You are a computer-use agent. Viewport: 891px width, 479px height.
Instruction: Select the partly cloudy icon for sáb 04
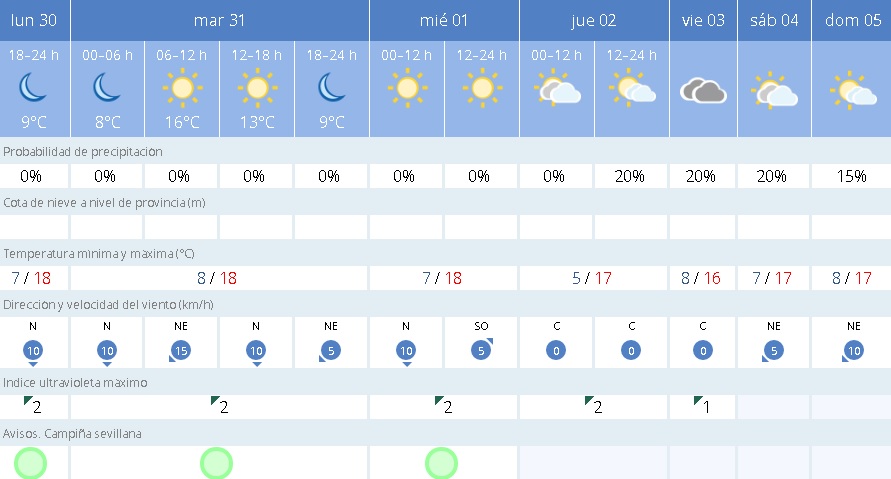(774, 92)
